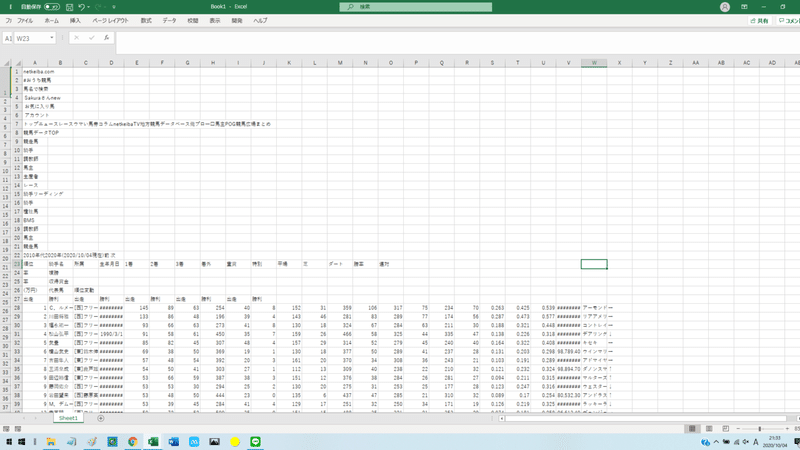The image size is (800, 450).
Task: Click the horizontal scrollbar track
Action: (646, 418)
